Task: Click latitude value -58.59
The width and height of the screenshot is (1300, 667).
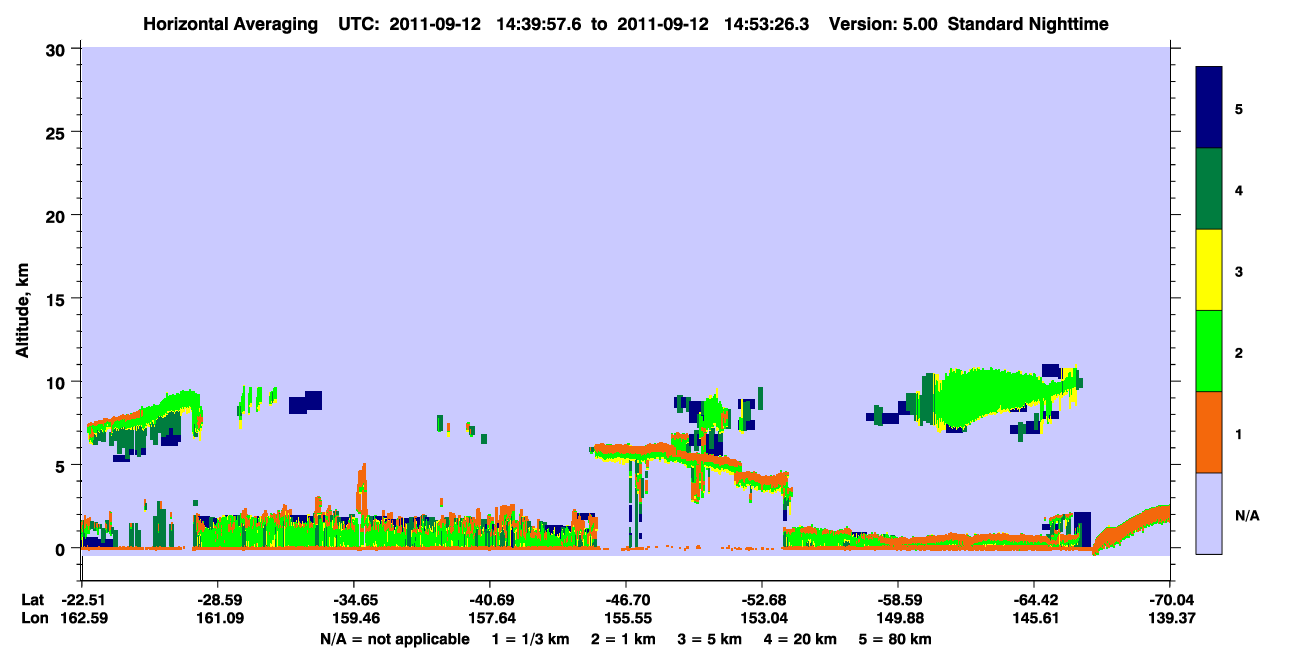Action: 898,600
